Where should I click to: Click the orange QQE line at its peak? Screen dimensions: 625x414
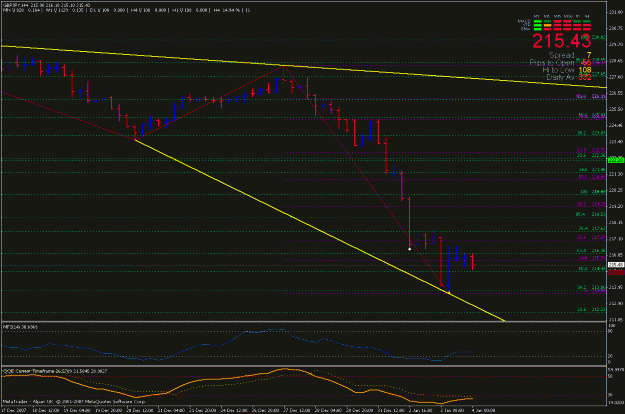pos(285,369)
